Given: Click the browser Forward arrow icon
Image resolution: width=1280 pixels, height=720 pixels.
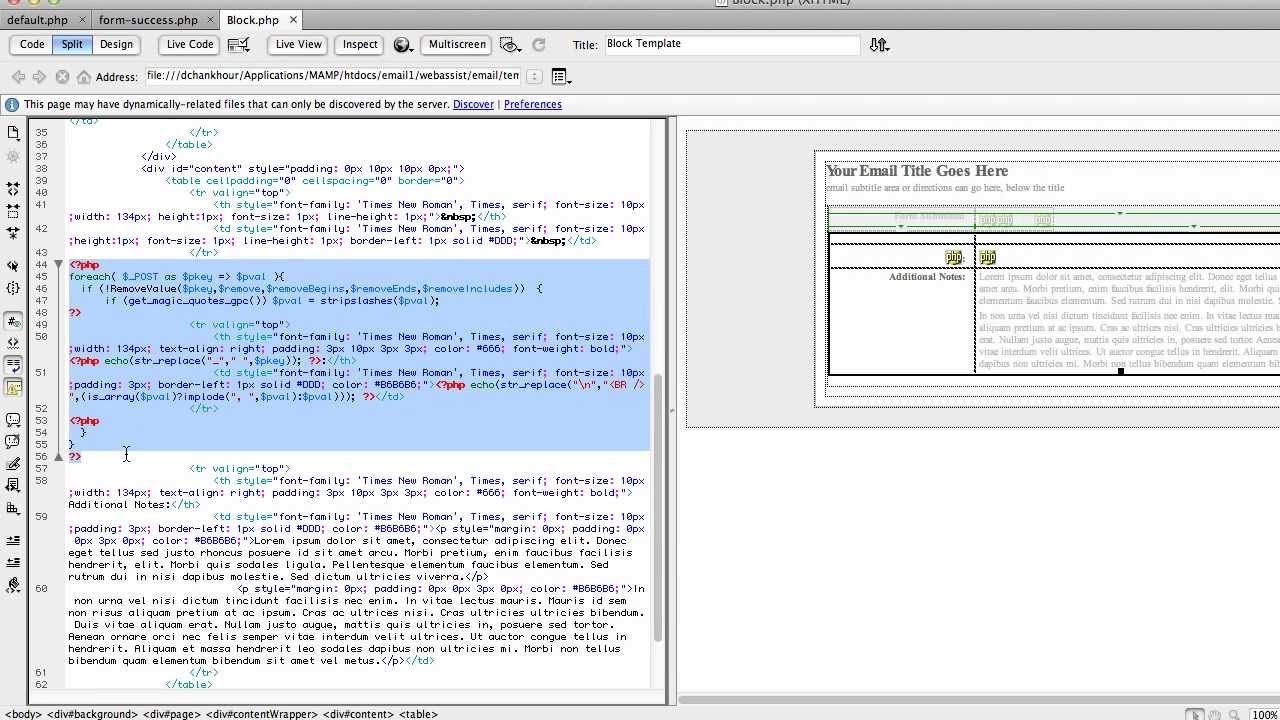Looking at the screenshot, I should [39, 77].
